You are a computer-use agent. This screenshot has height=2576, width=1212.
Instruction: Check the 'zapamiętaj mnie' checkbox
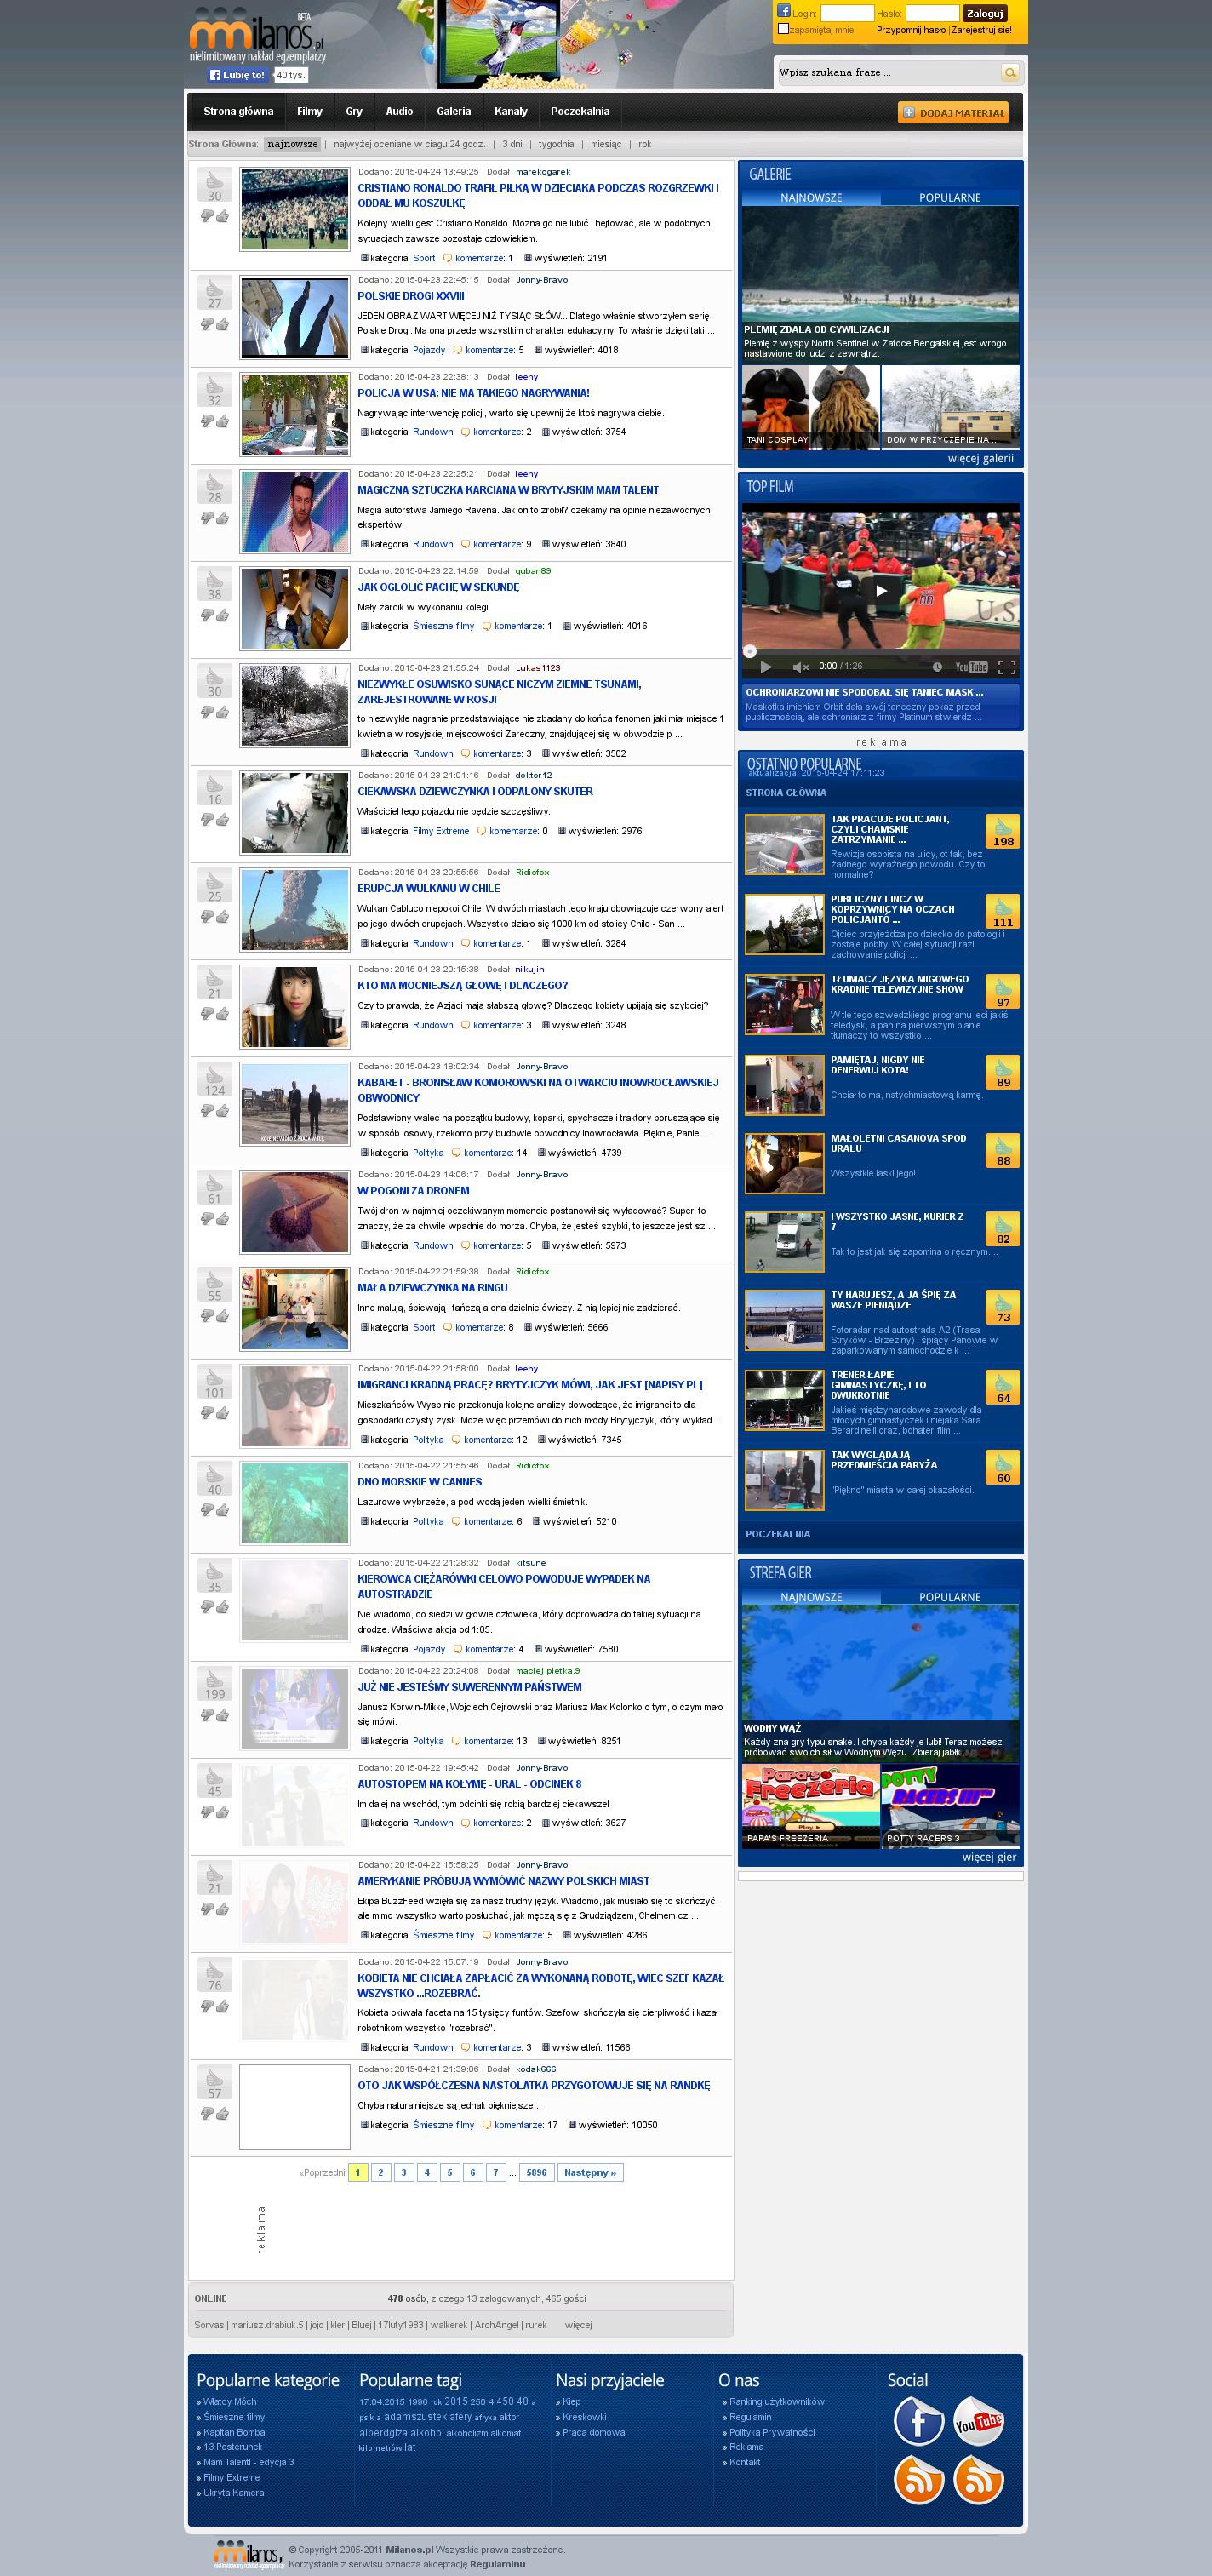tap(783, 29)
